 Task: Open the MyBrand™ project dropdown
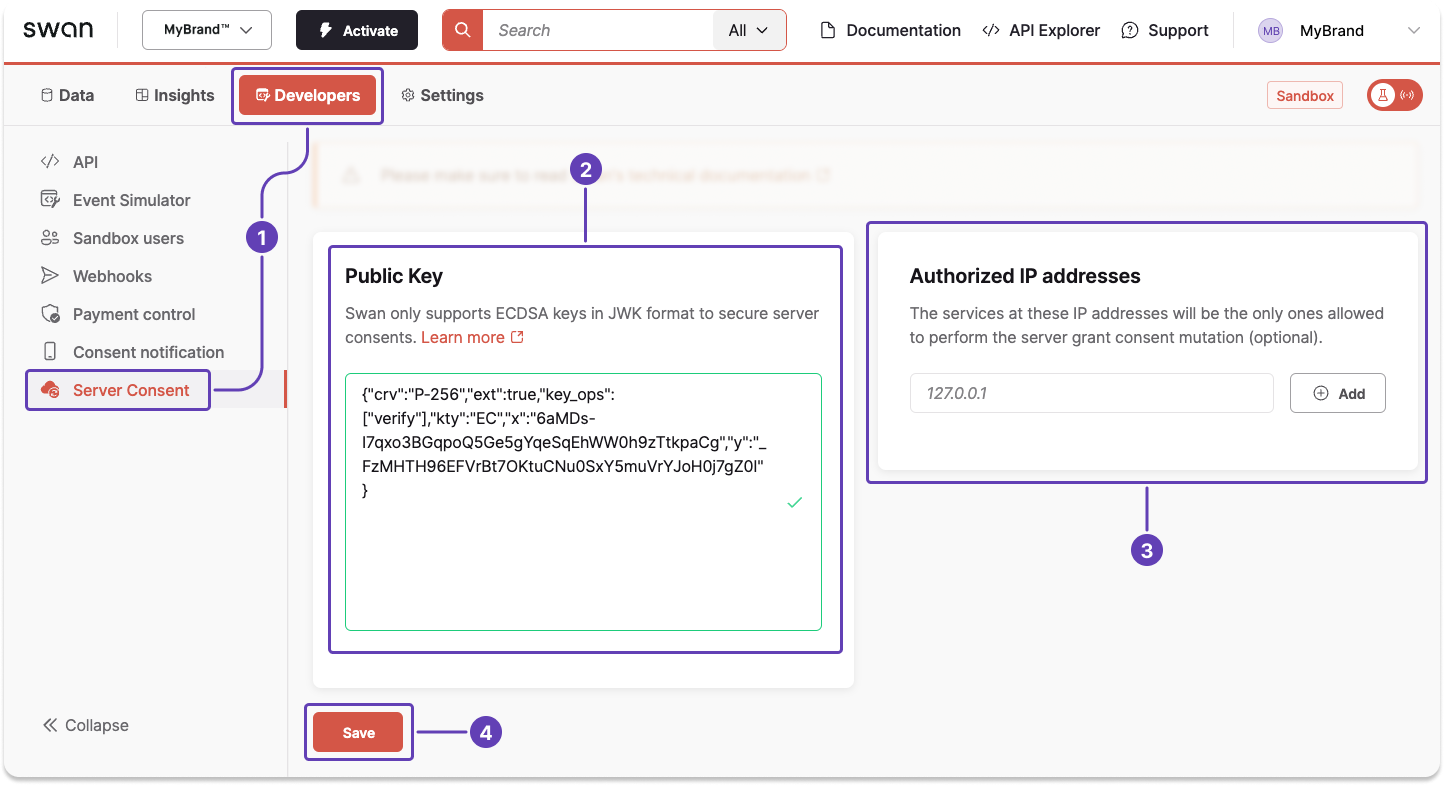[x=206, y=30]
